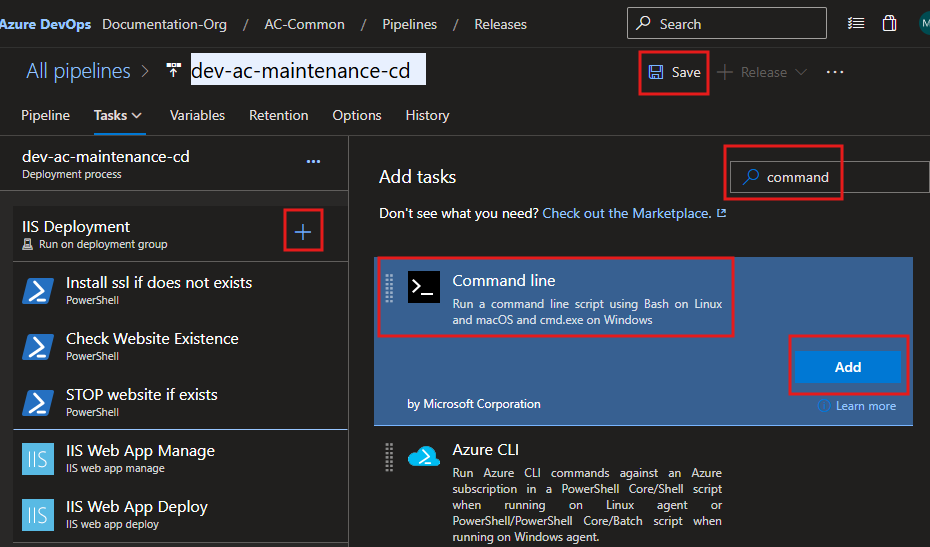
Task: Click 'by Microsoft Corporation' text
Action: click(473, 404)
